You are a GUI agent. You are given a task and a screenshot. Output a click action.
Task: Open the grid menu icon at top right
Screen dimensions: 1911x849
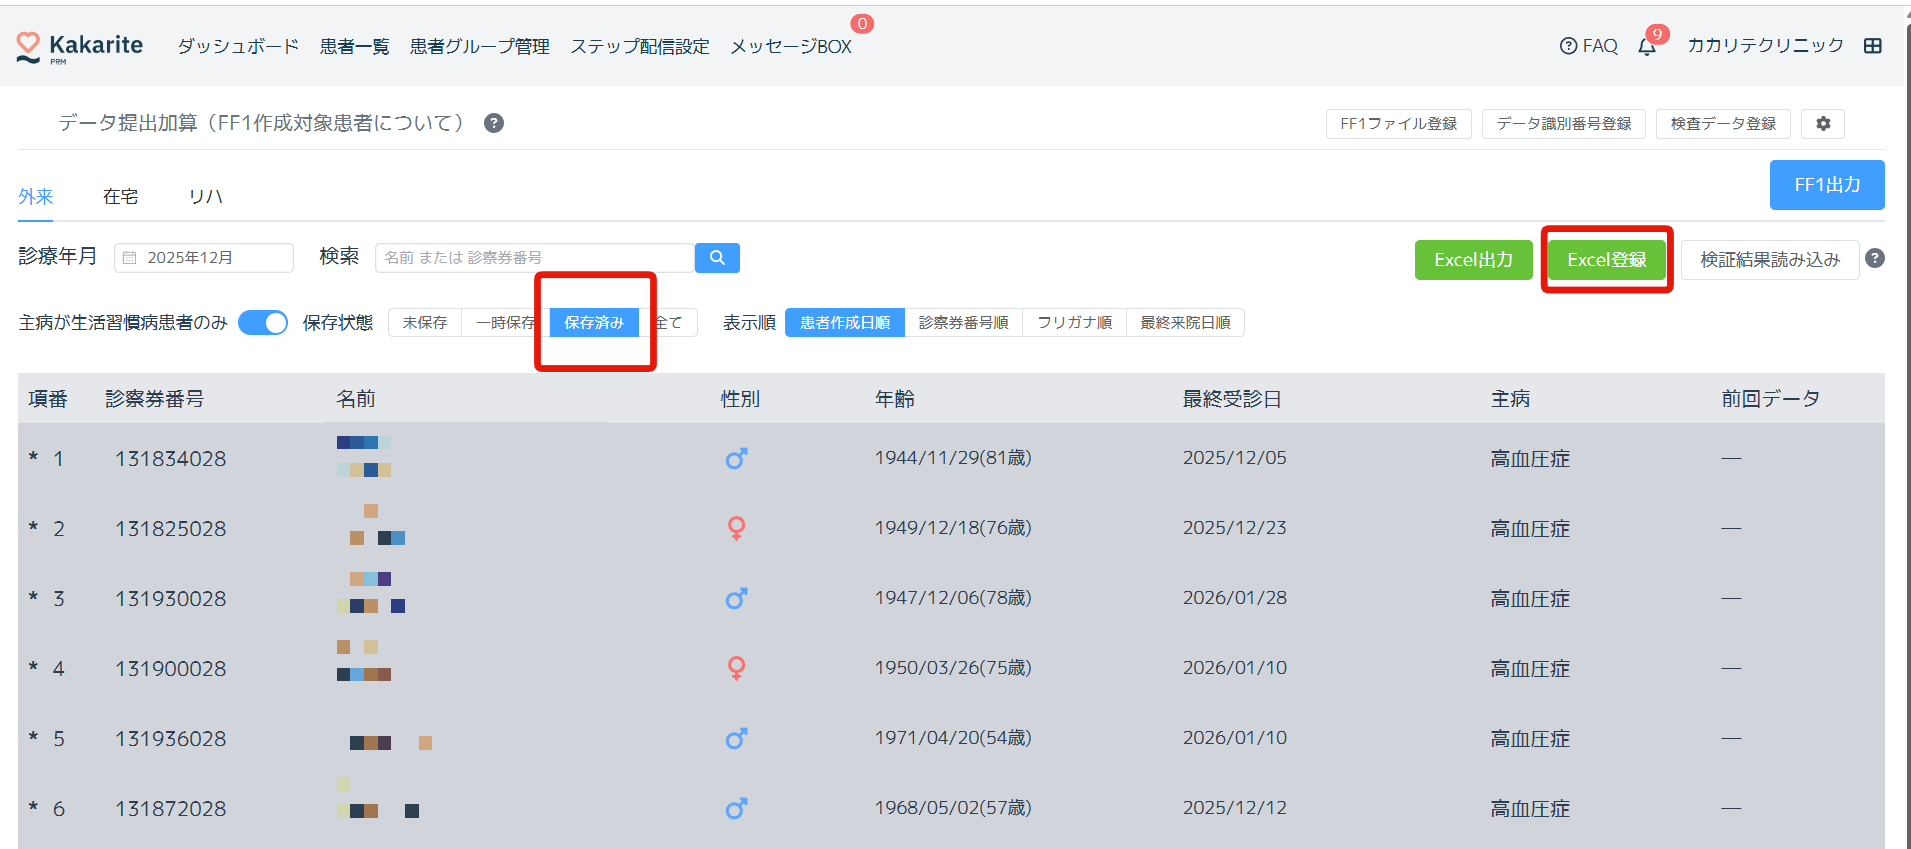[x=1873, y=46]
